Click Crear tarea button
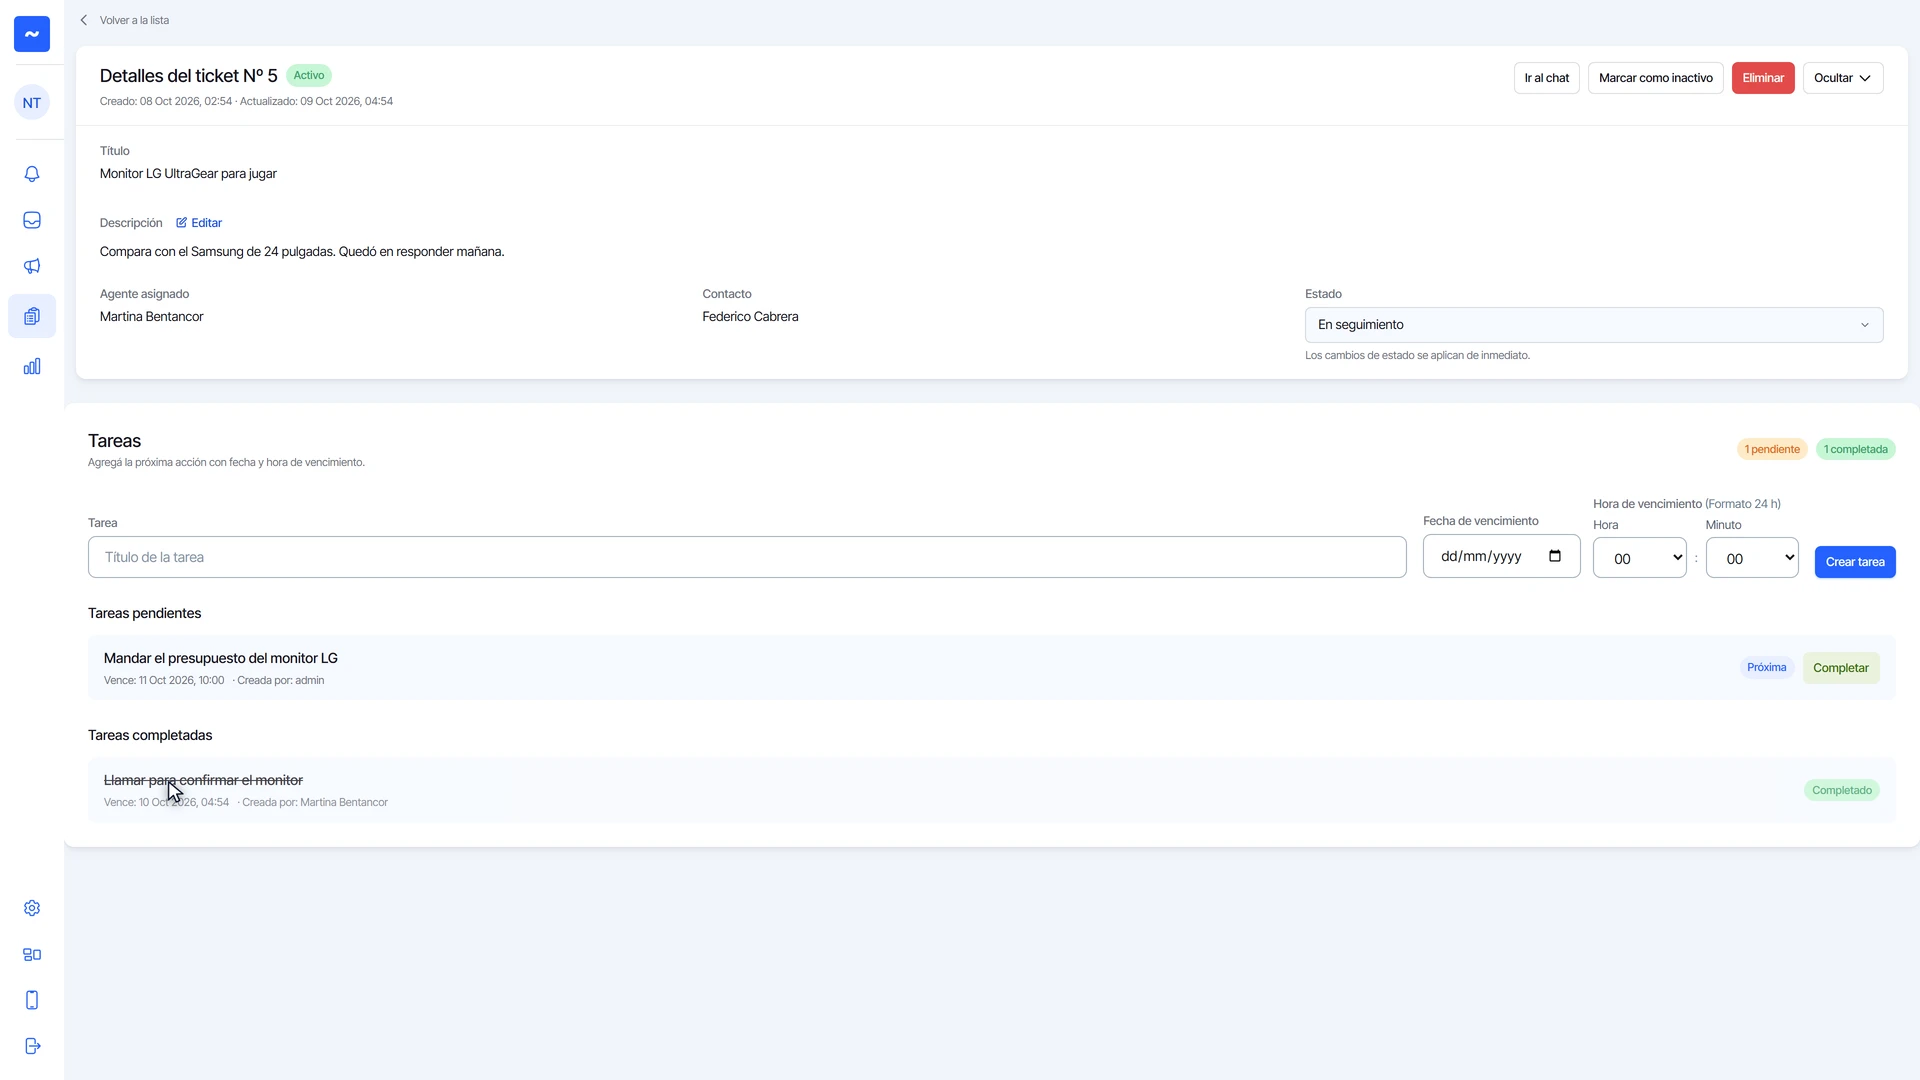The height and width of the screenshot is (1080, 1920). [x=1855, y=562]
